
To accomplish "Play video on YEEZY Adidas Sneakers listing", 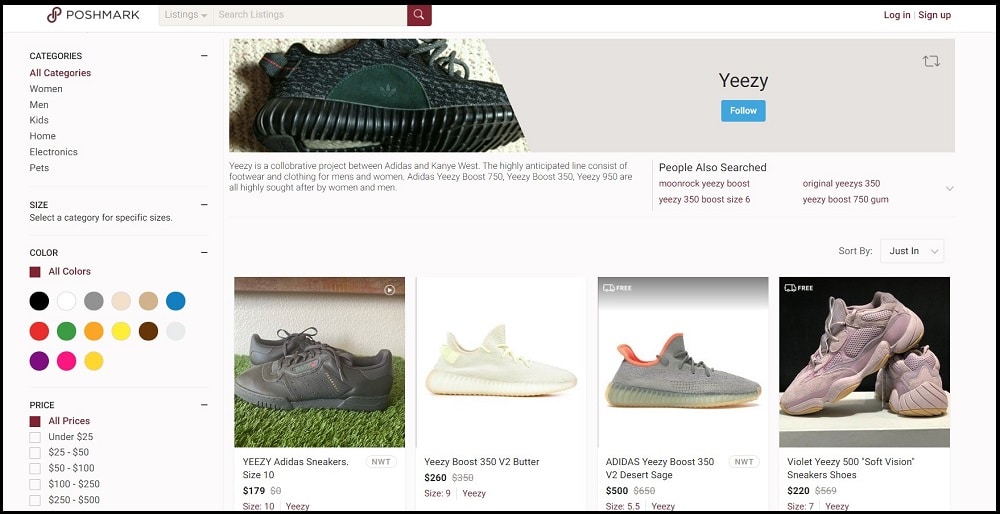I will 390,290.
